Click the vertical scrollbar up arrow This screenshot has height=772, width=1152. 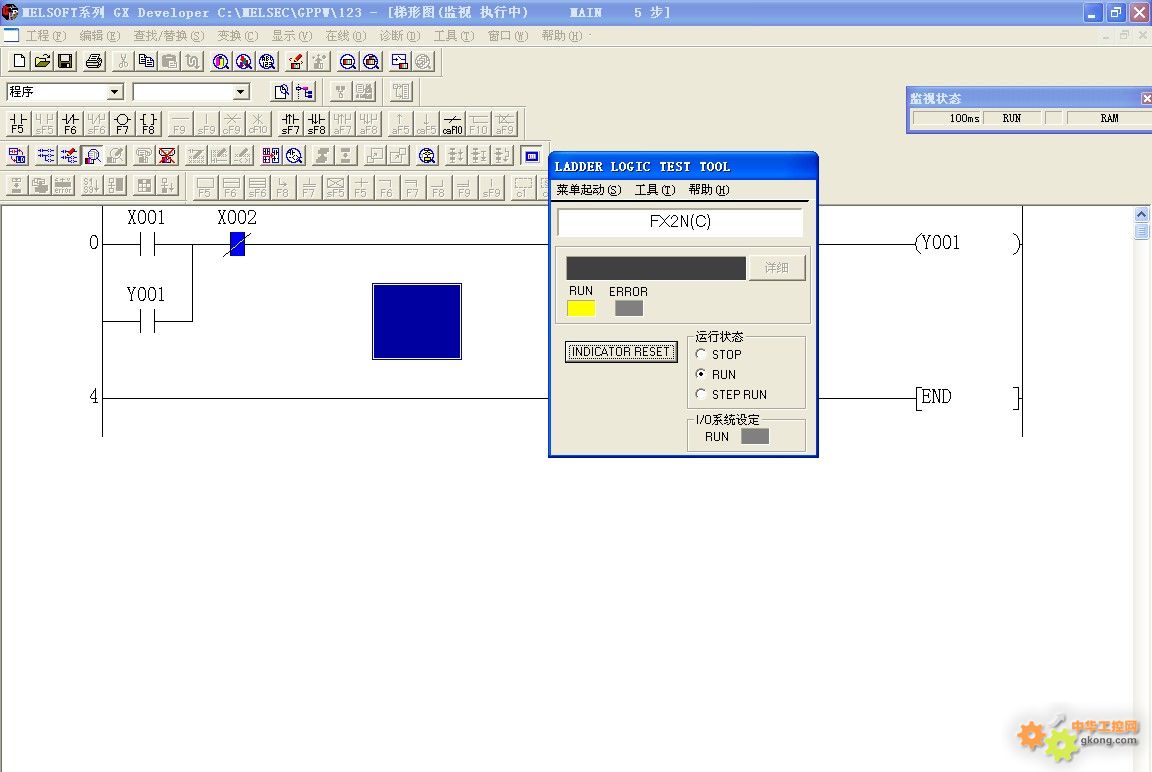point(1141,214)
